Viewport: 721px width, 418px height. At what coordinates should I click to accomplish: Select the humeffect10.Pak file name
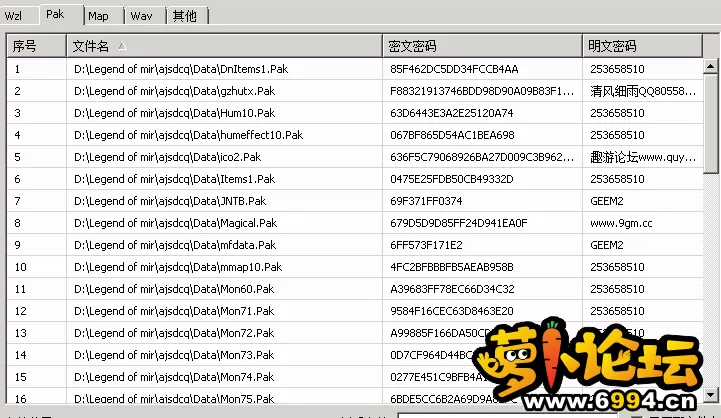click(x=189, y=135)
